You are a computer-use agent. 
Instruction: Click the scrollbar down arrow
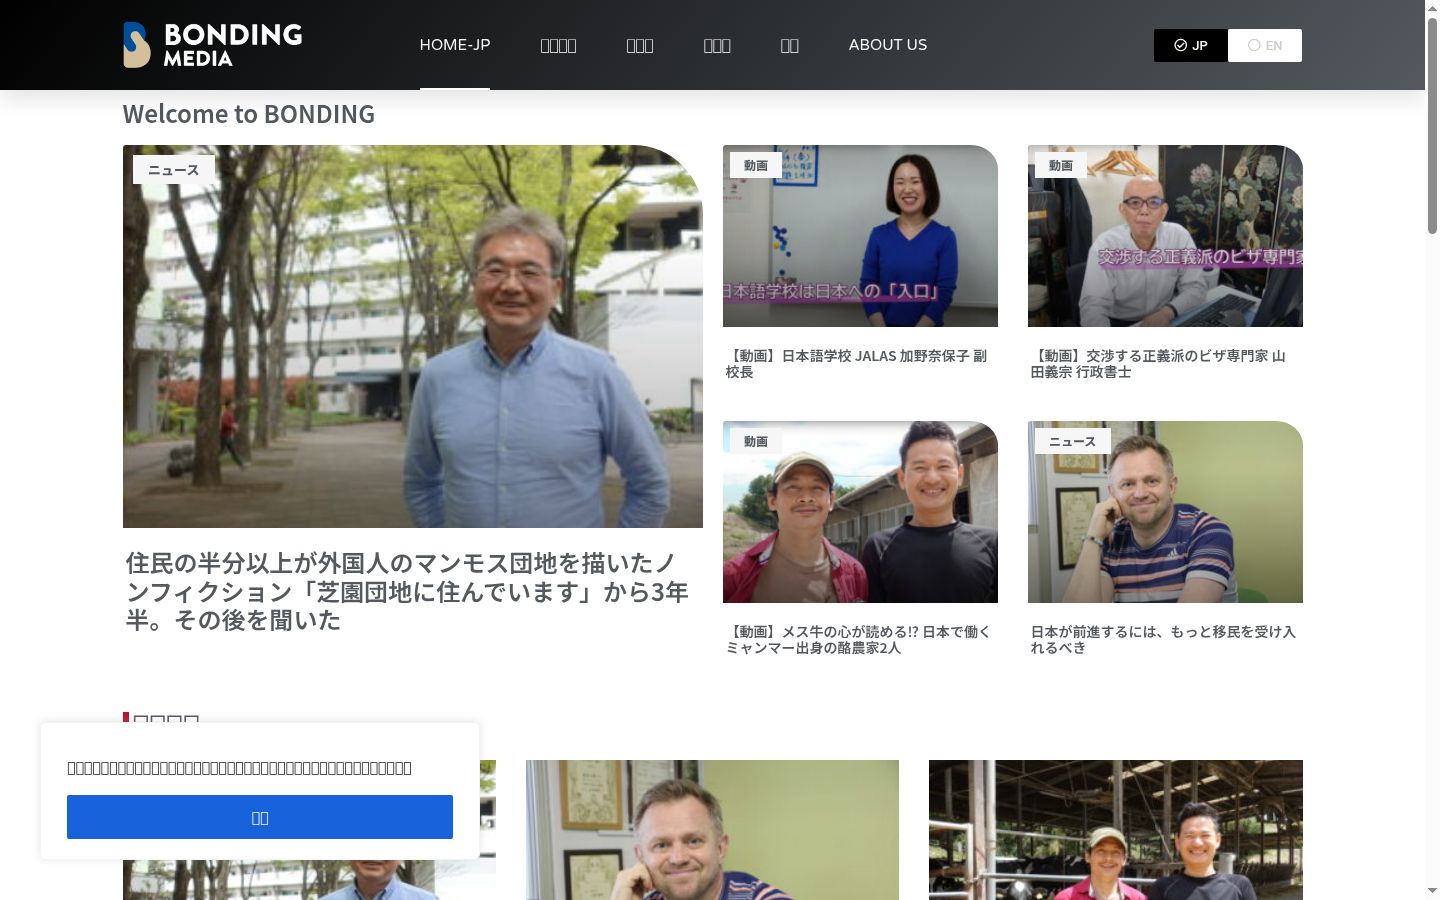tap(1432, 891)
